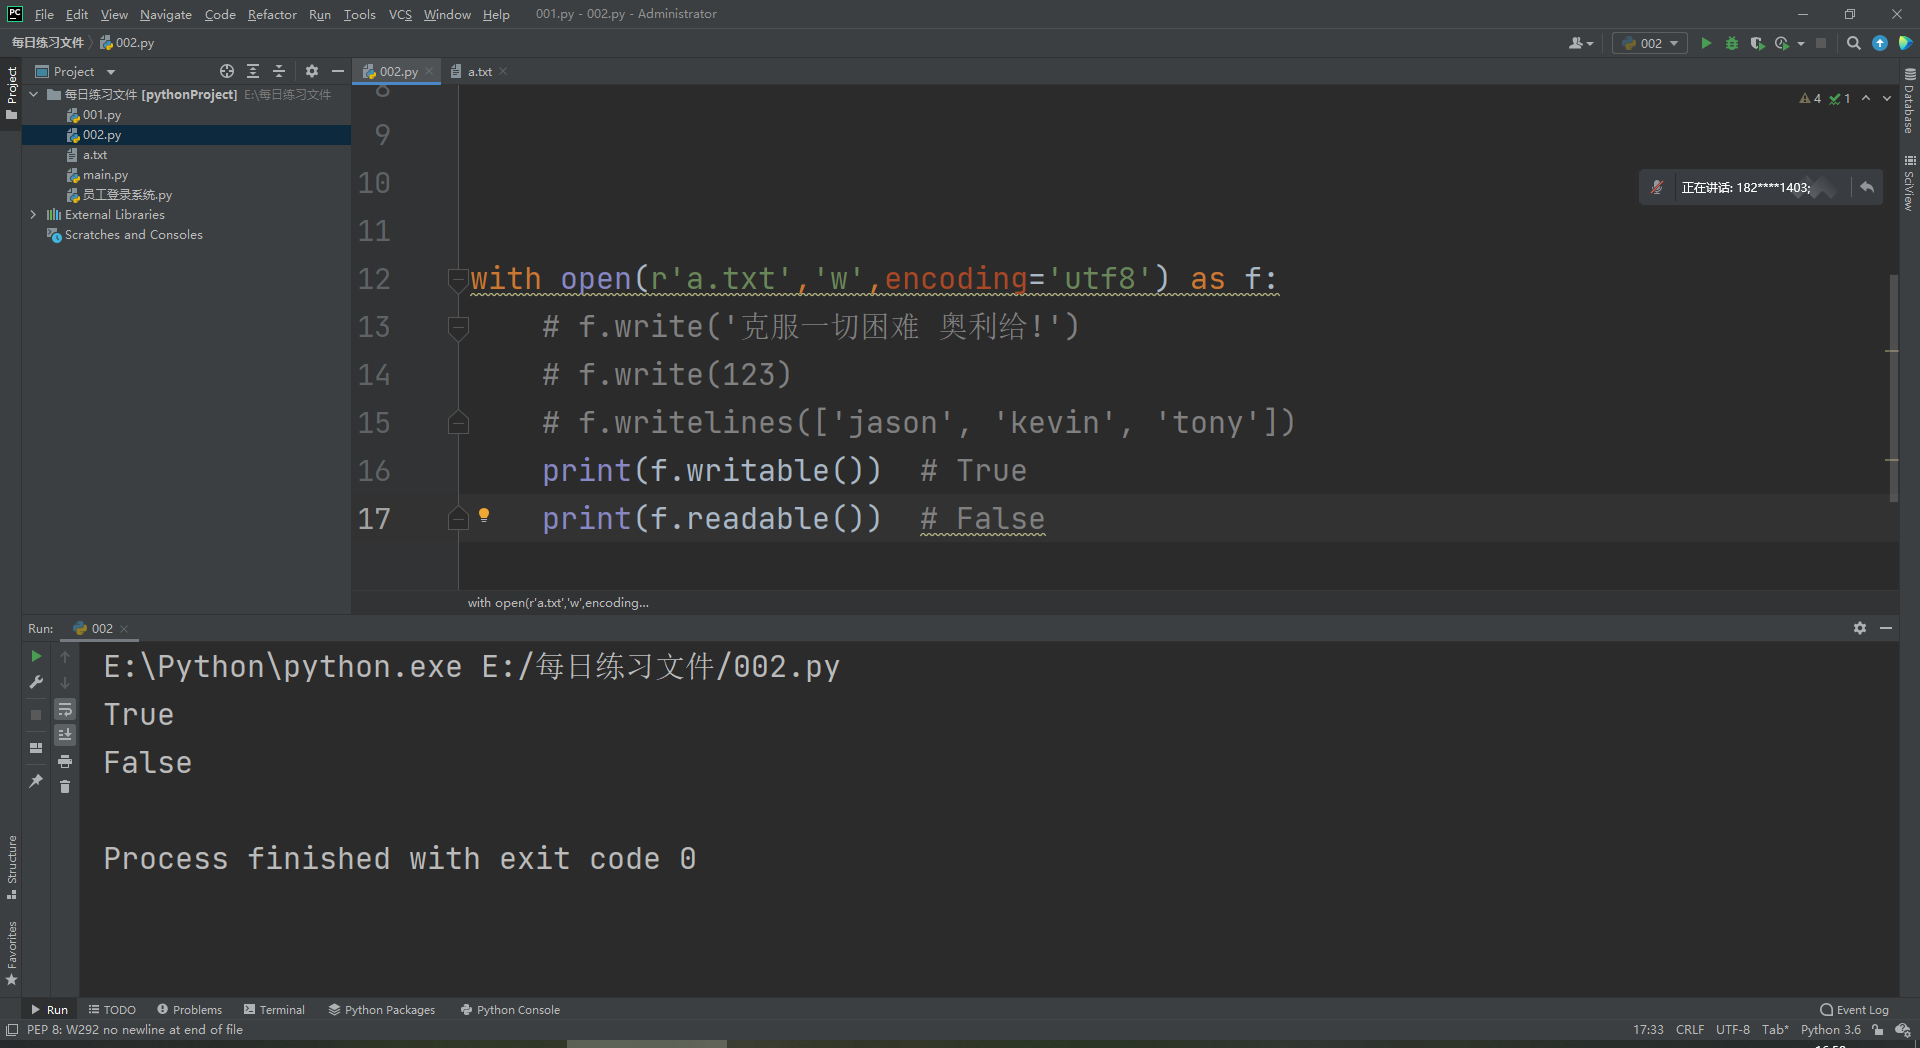
Task: Click the Stop button in the top toolbar
Action: [x=1821, y=43]
